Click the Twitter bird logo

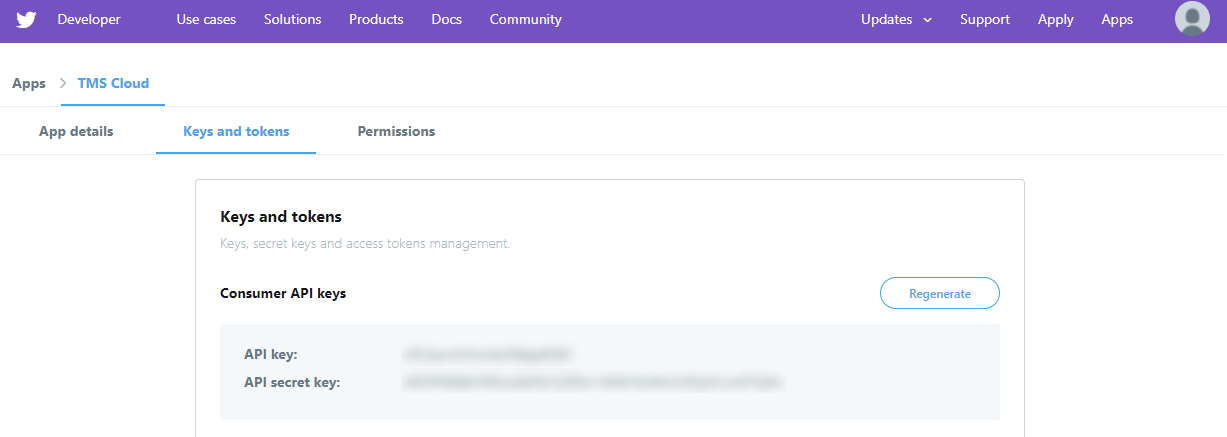click(x=26, y=20)
